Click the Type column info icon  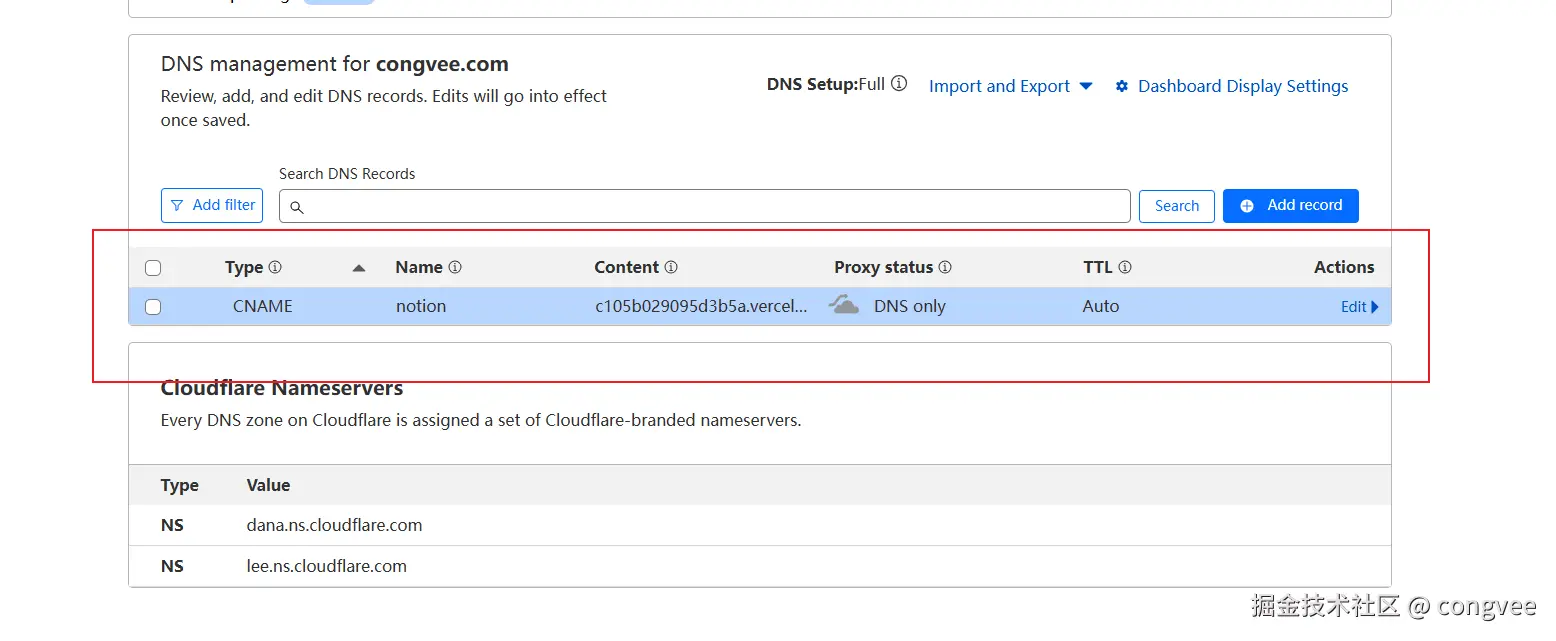click(x=275, y=267)
